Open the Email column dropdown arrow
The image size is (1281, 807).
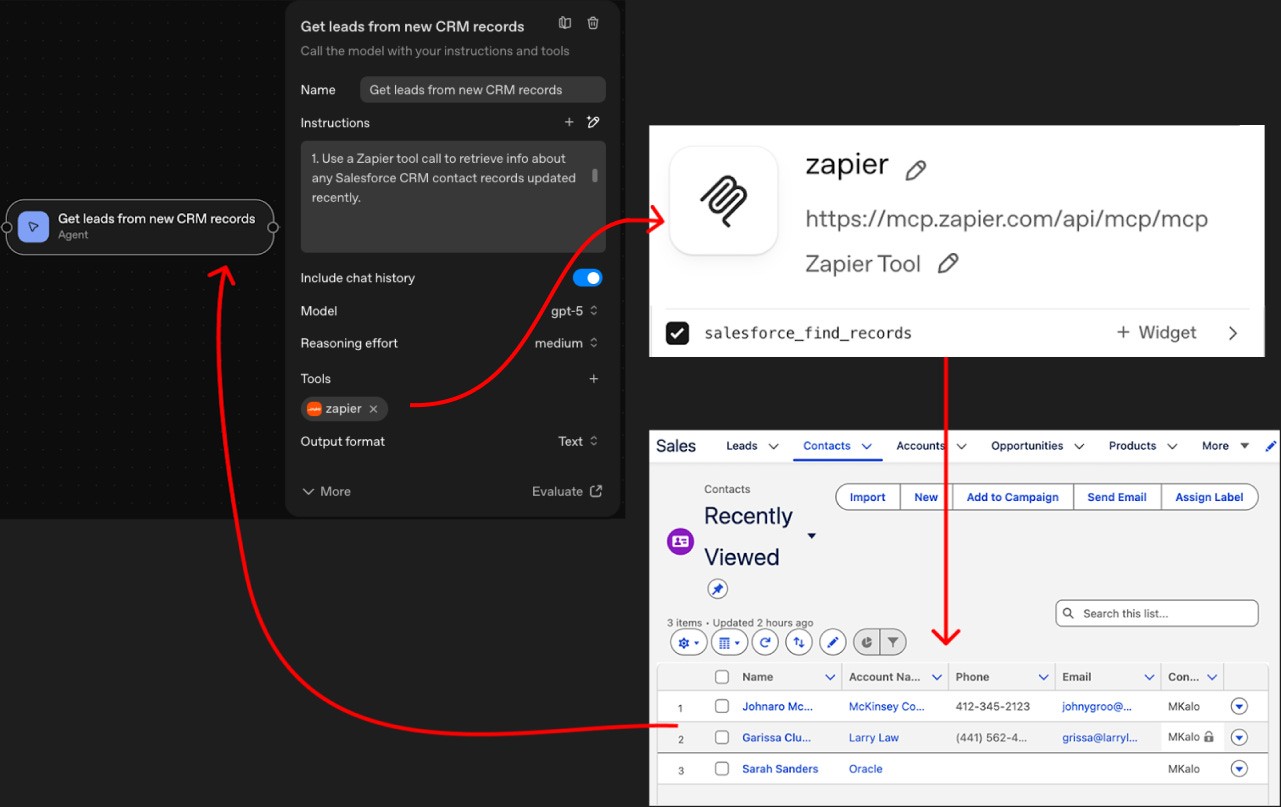tap(1149, 677)
